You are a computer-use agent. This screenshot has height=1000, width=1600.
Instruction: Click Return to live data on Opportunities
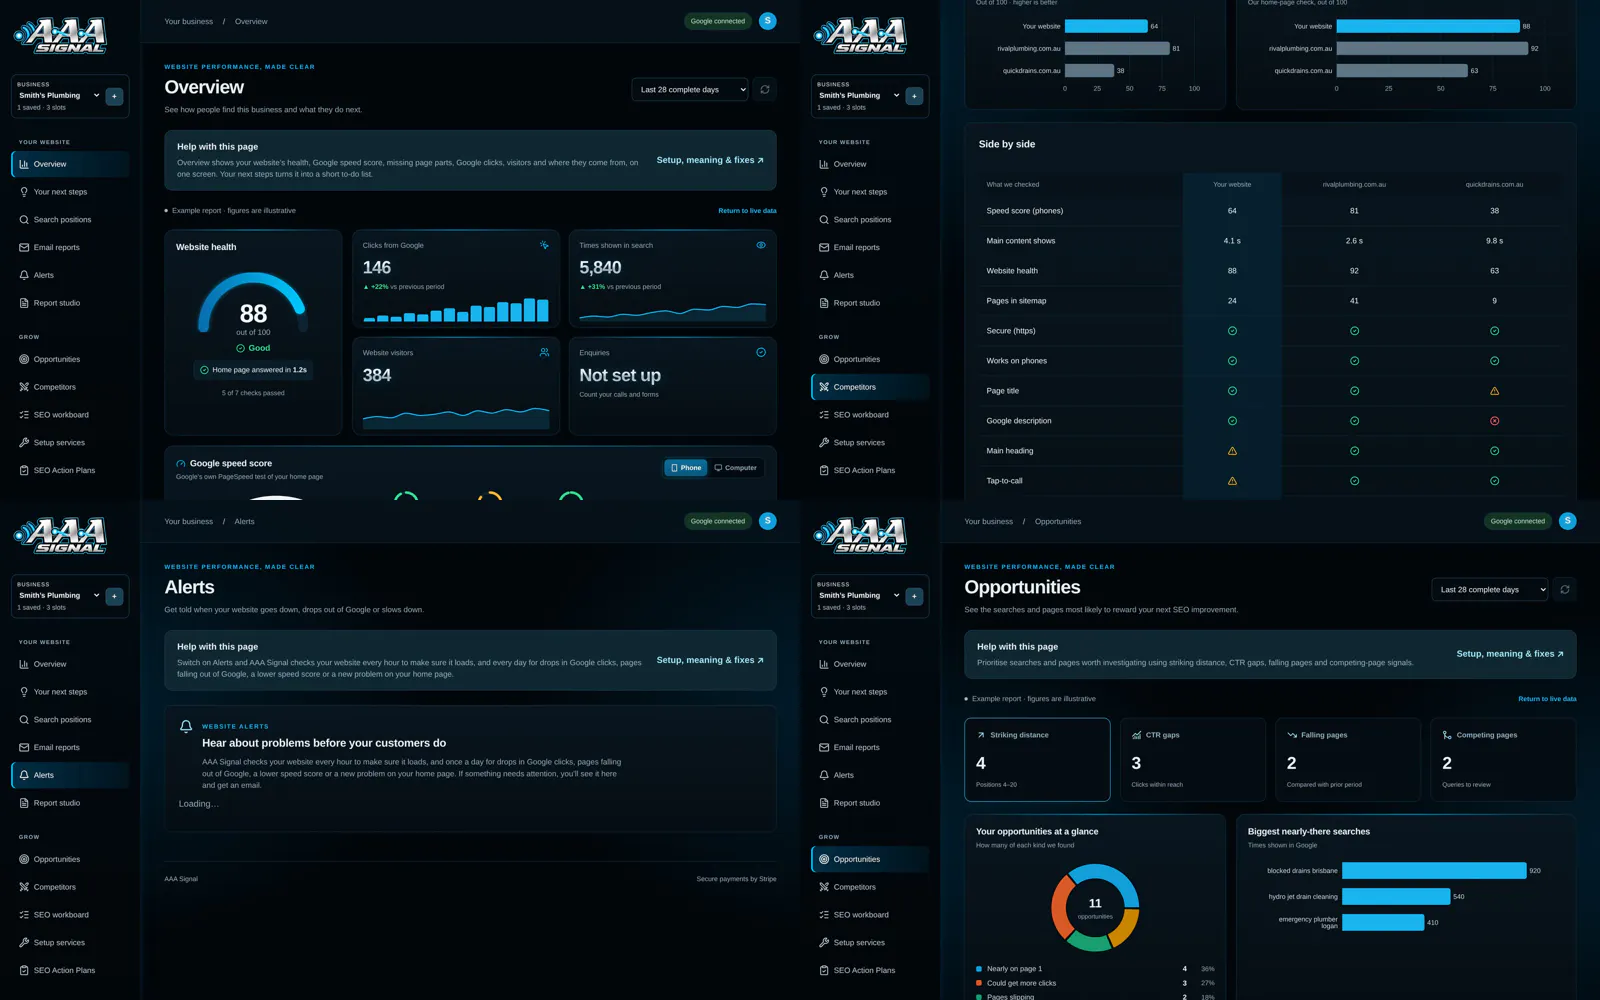coord(1547,699)
